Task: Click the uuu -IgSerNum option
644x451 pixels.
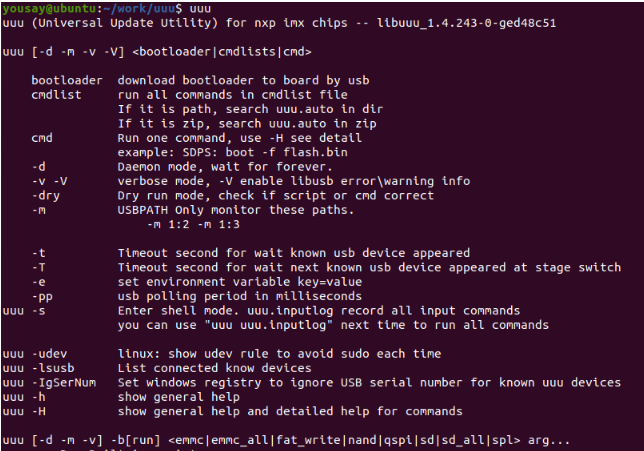Action: (x=49, y=382)
